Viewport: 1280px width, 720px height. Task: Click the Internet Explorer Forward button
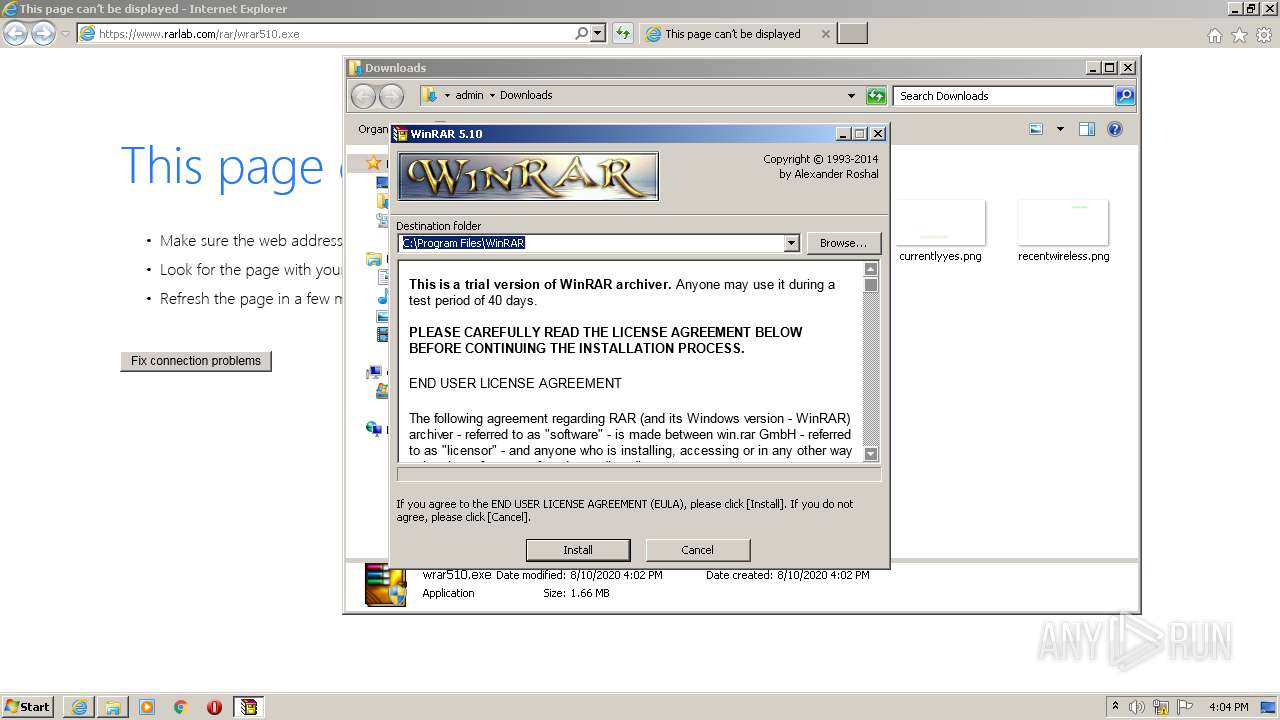click(x=43, y=34)
